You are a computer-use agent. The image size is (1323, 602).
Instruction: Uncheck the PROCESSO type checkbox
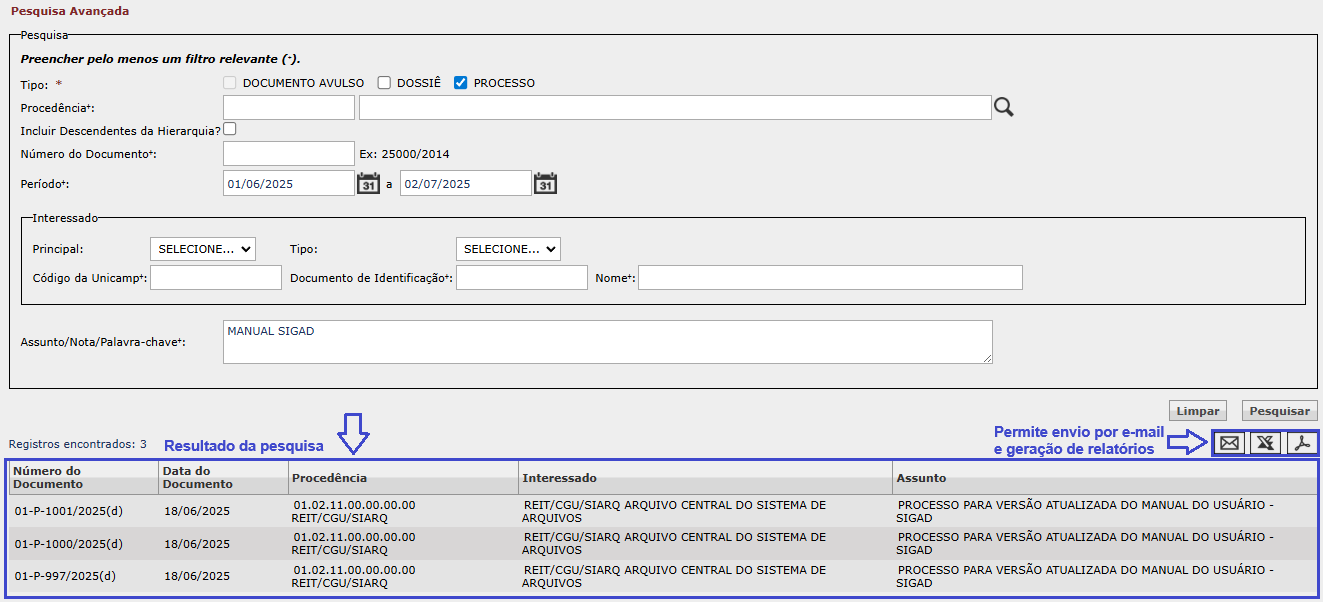[x=461, y=83]
